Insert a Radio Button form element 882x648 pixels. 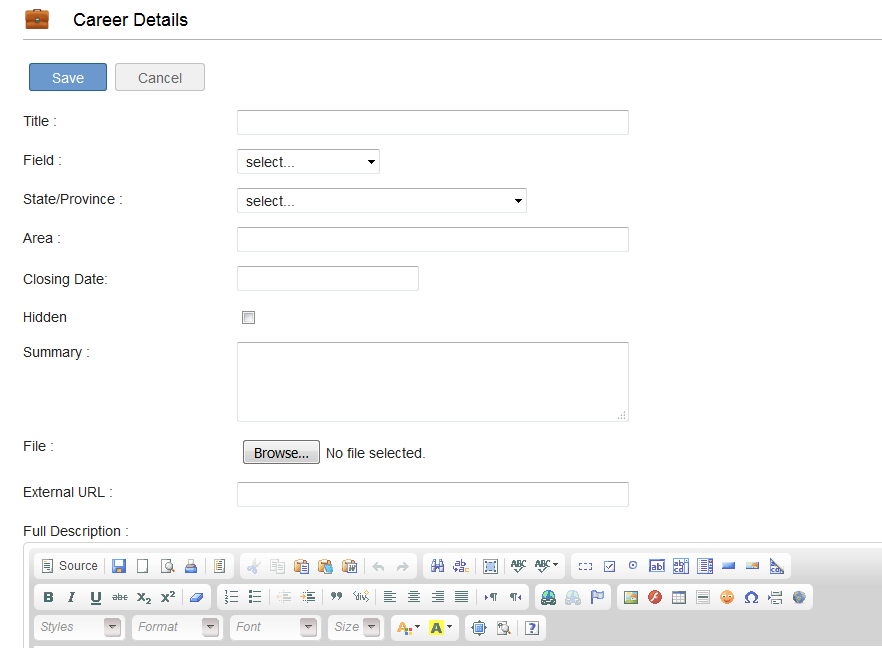tap(633, 566)
